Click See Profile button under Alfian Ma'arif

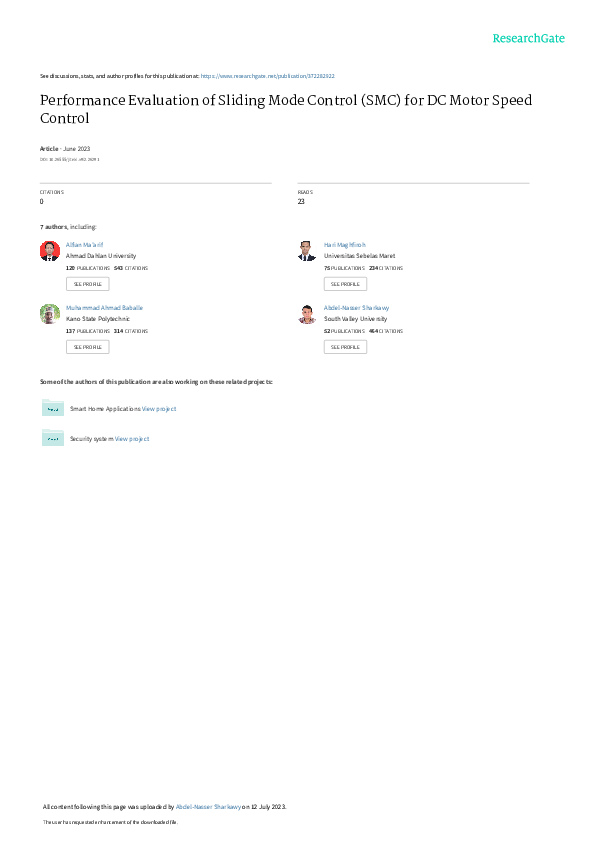tap(87, 284)
